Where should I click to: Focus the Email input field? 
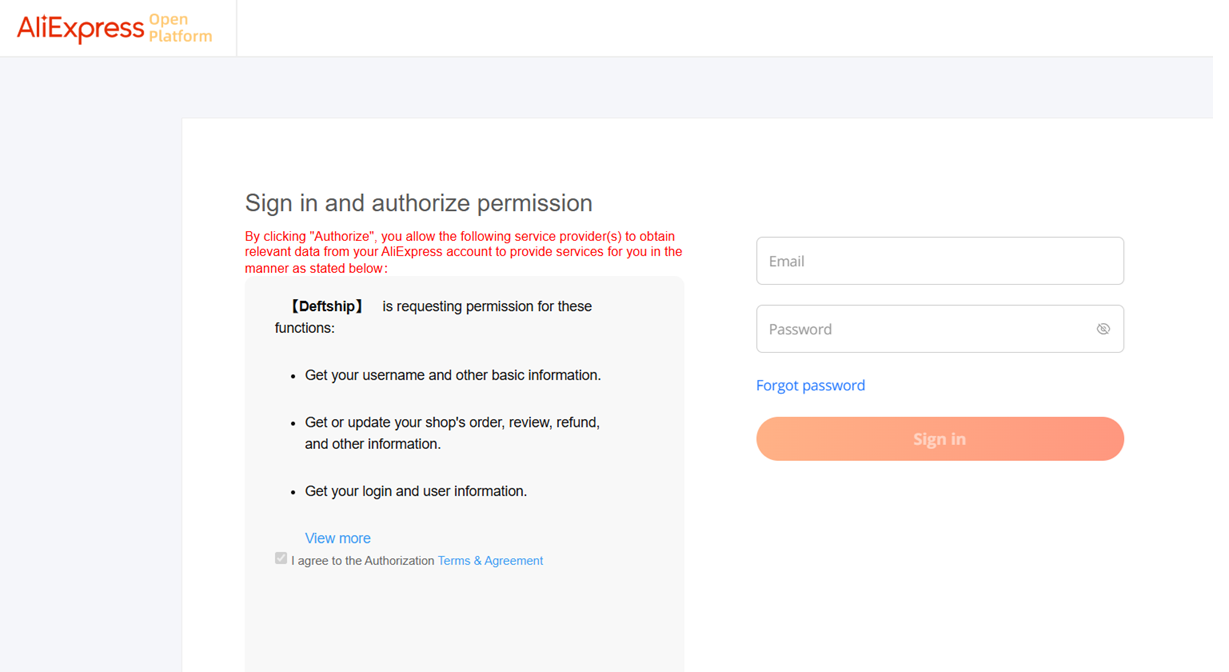pyautogui.click(x=900, y=261)
